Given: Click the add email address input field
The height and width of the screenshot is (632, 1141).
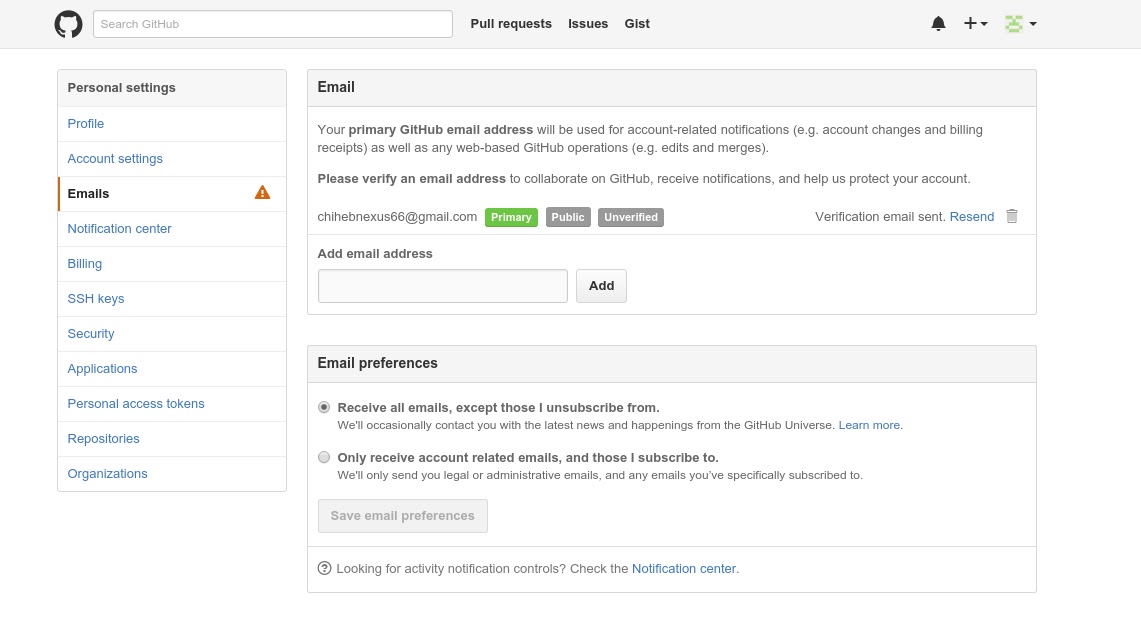Looking at the screenshot, I should point(442,285).
